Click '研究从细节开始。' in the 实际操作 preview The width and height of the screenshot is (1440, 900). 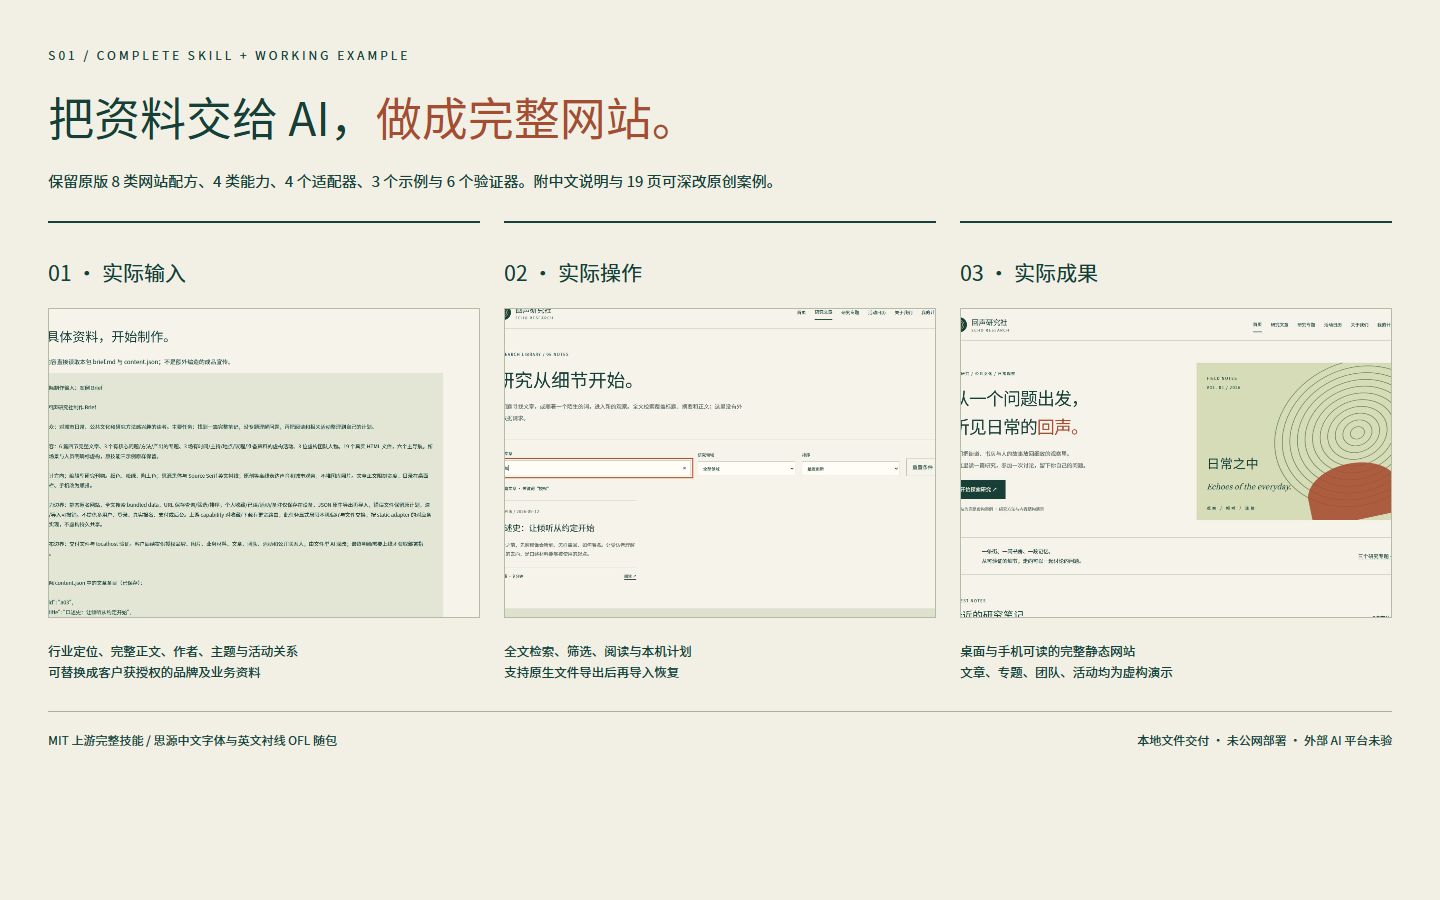[570, 380]
